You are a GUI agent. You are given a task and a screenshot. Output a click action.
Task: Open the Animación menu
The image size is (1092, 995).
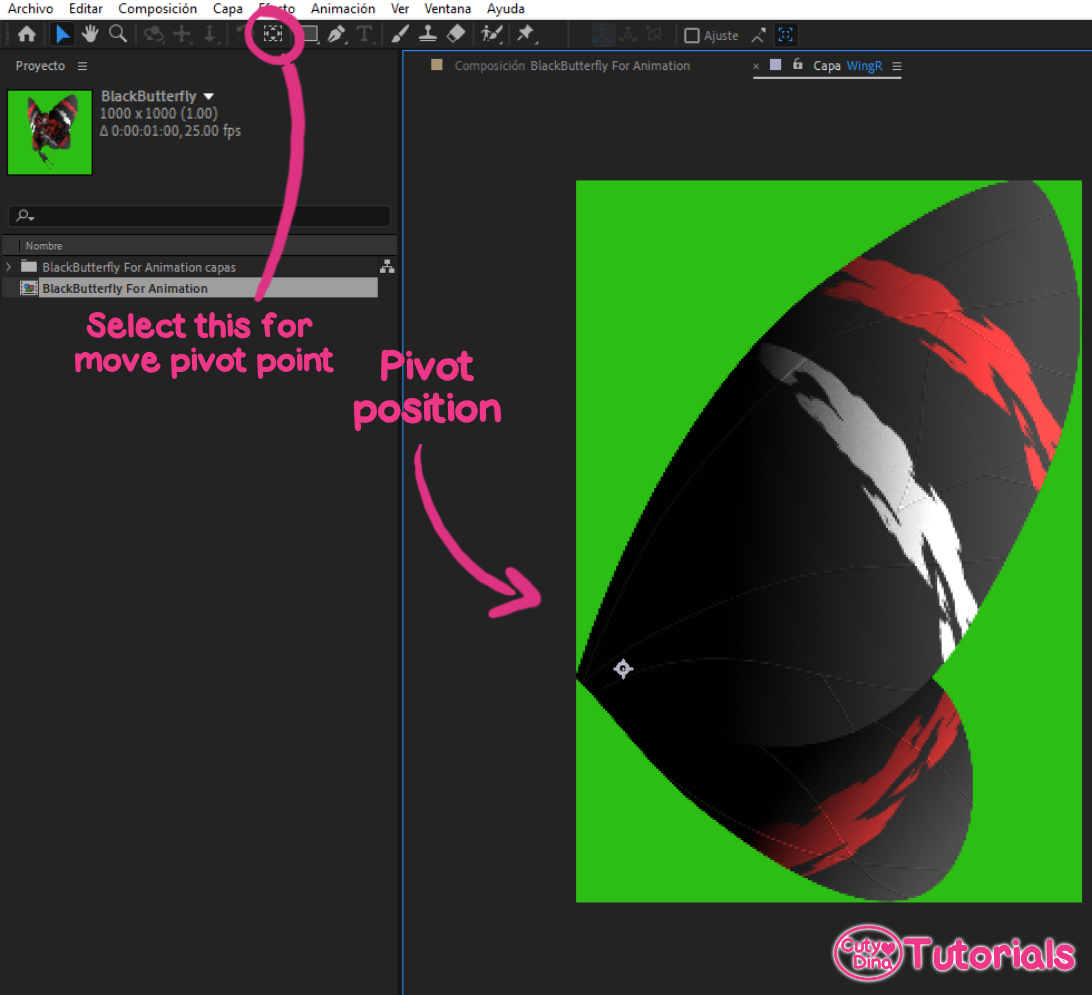coord(342,8)
